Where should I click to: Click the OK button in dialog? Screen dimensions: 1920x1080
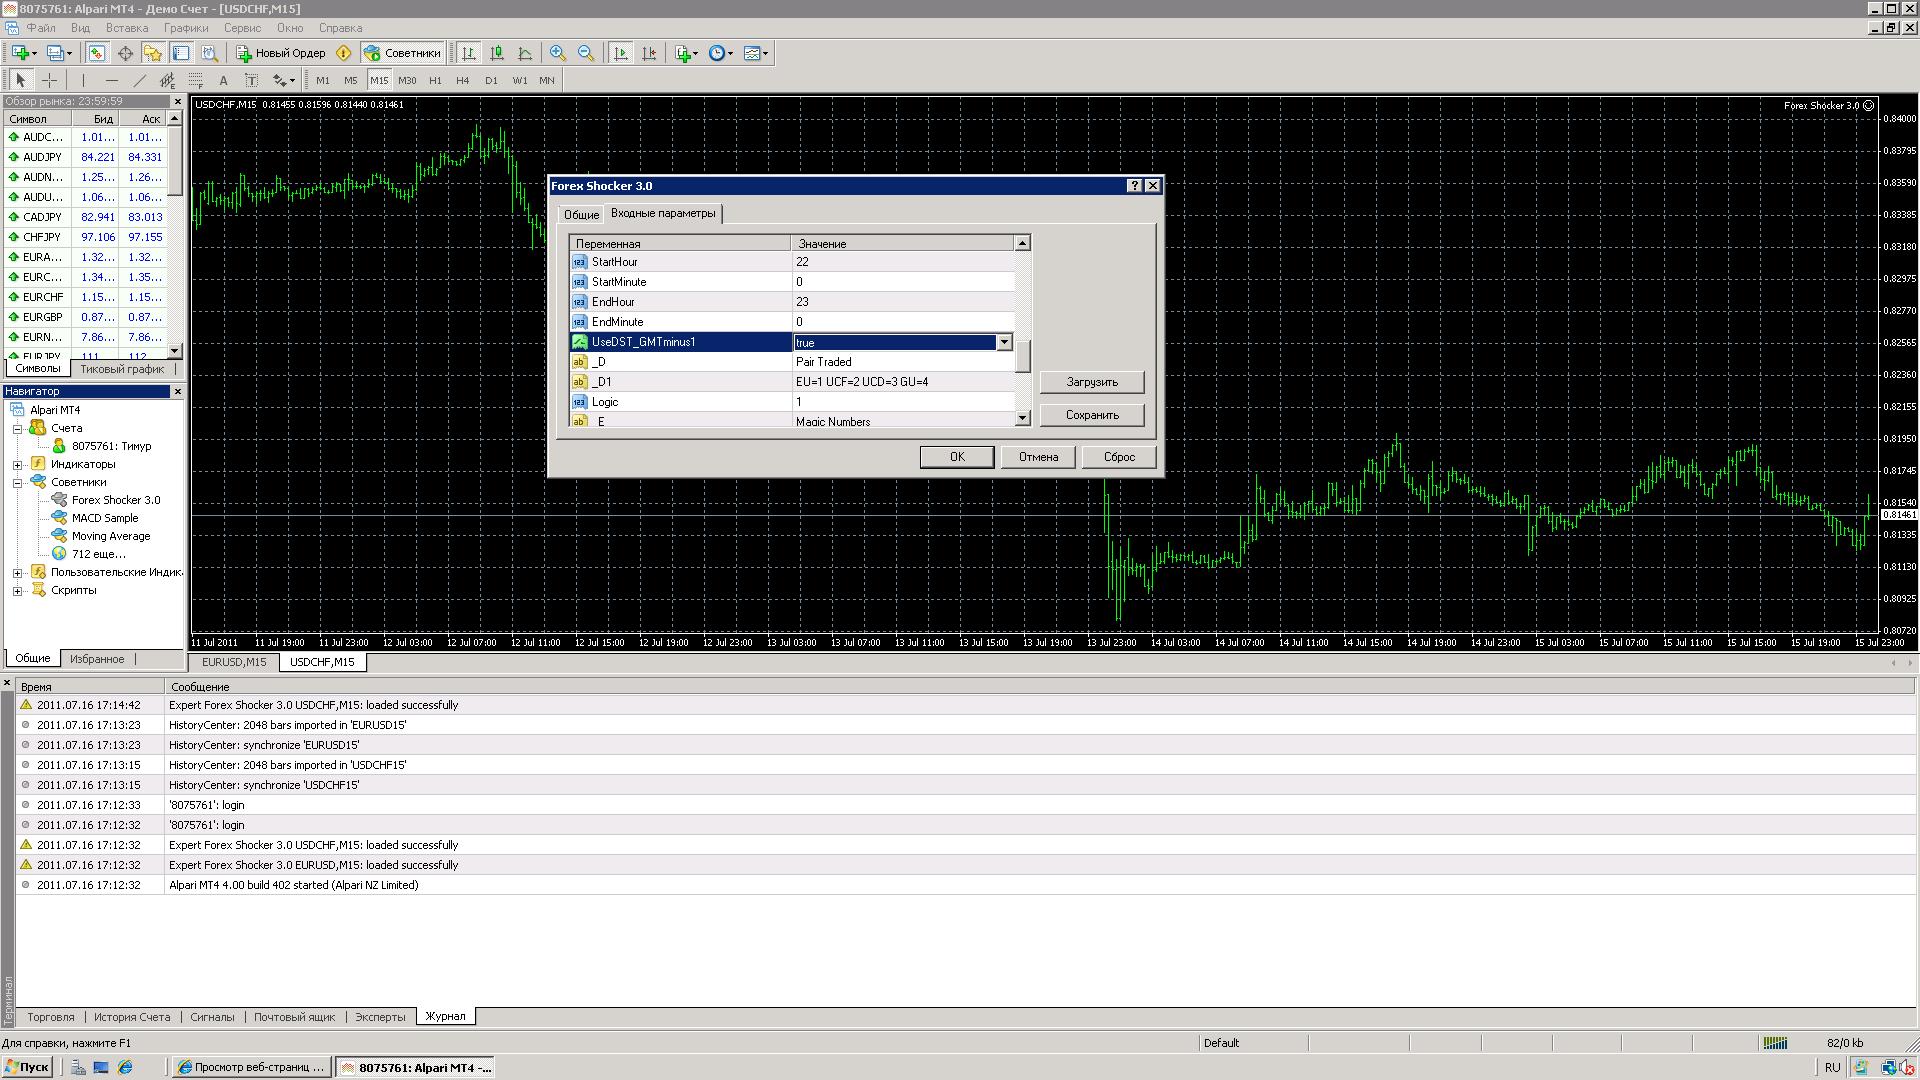pyautogui.click(x=957, y=457)
